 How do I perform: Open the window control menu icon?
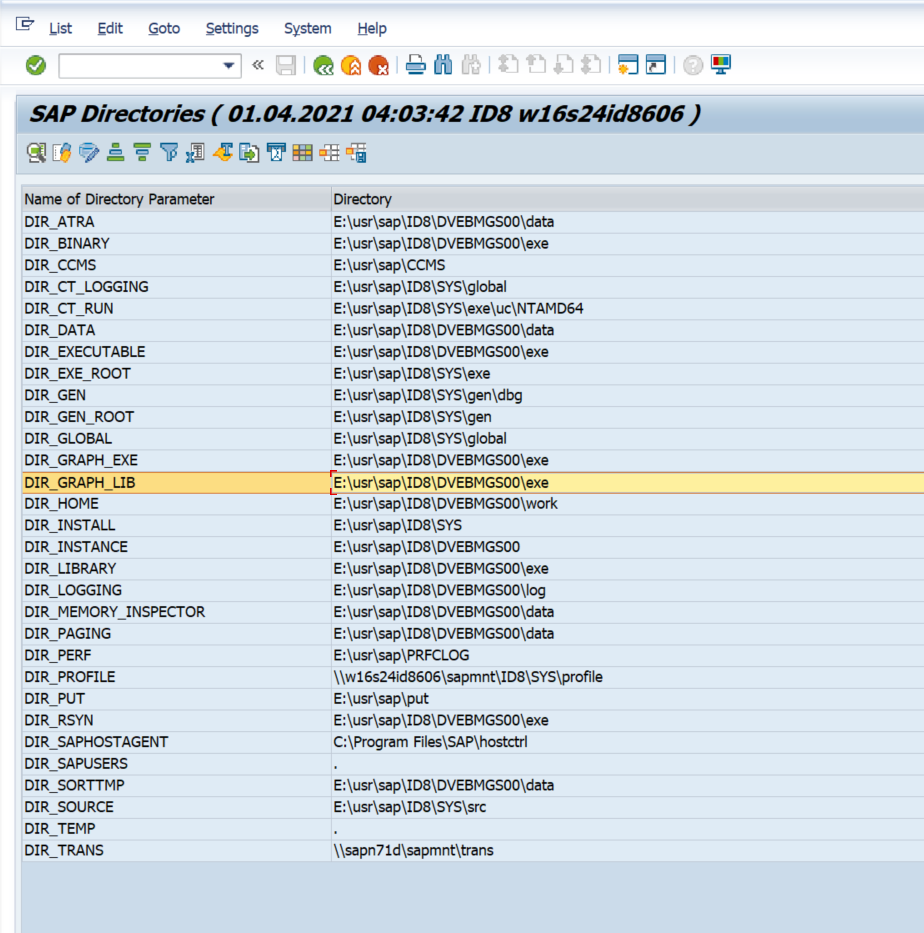25,26
